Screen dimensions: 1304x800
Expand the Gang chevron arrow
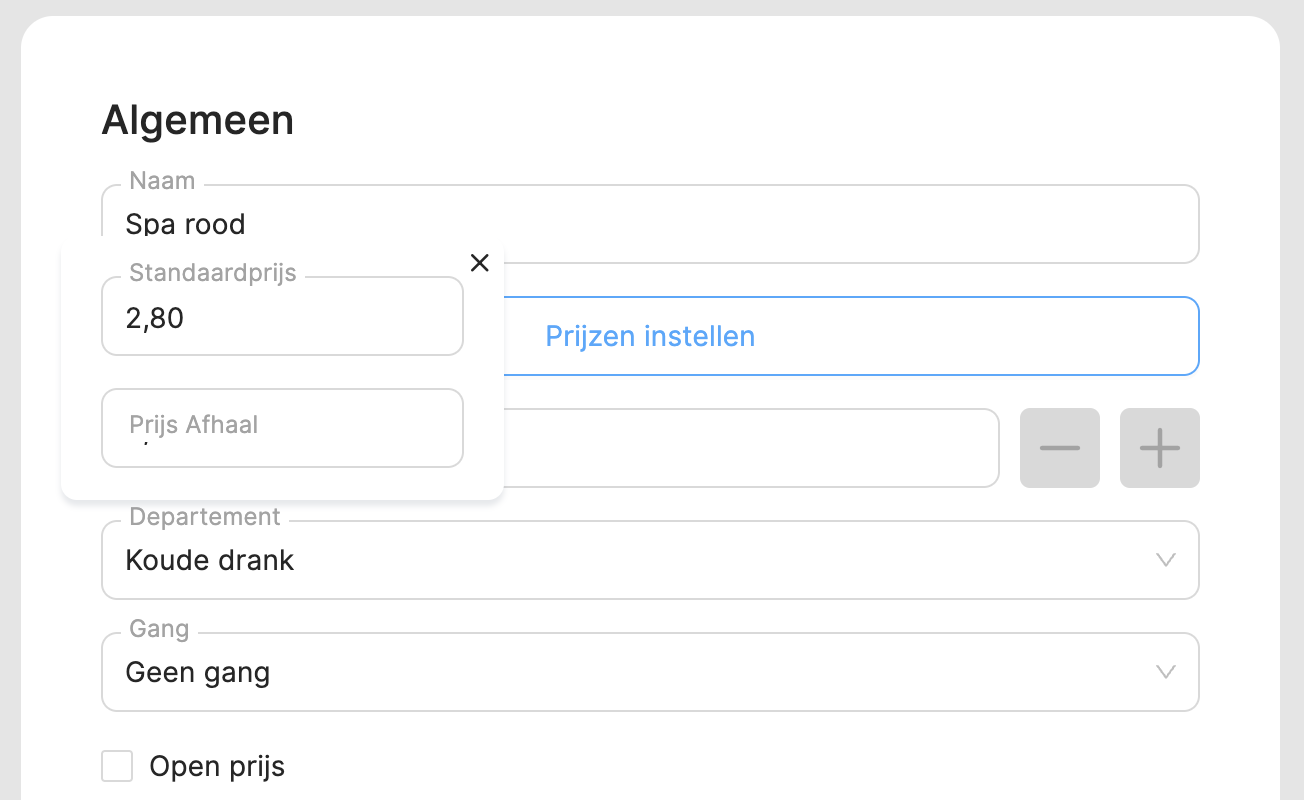tap(1165, 672)
